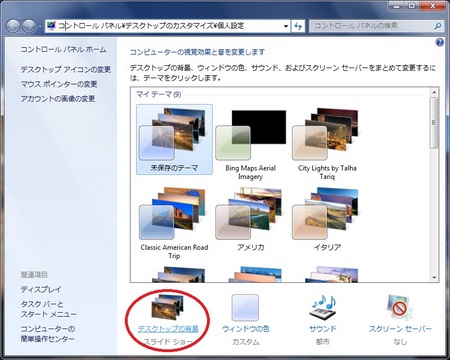The height and width of the screenshot is (360, 450).
Task: Click the スクリーン セーバー disabled icon
Action: (400, 307)
